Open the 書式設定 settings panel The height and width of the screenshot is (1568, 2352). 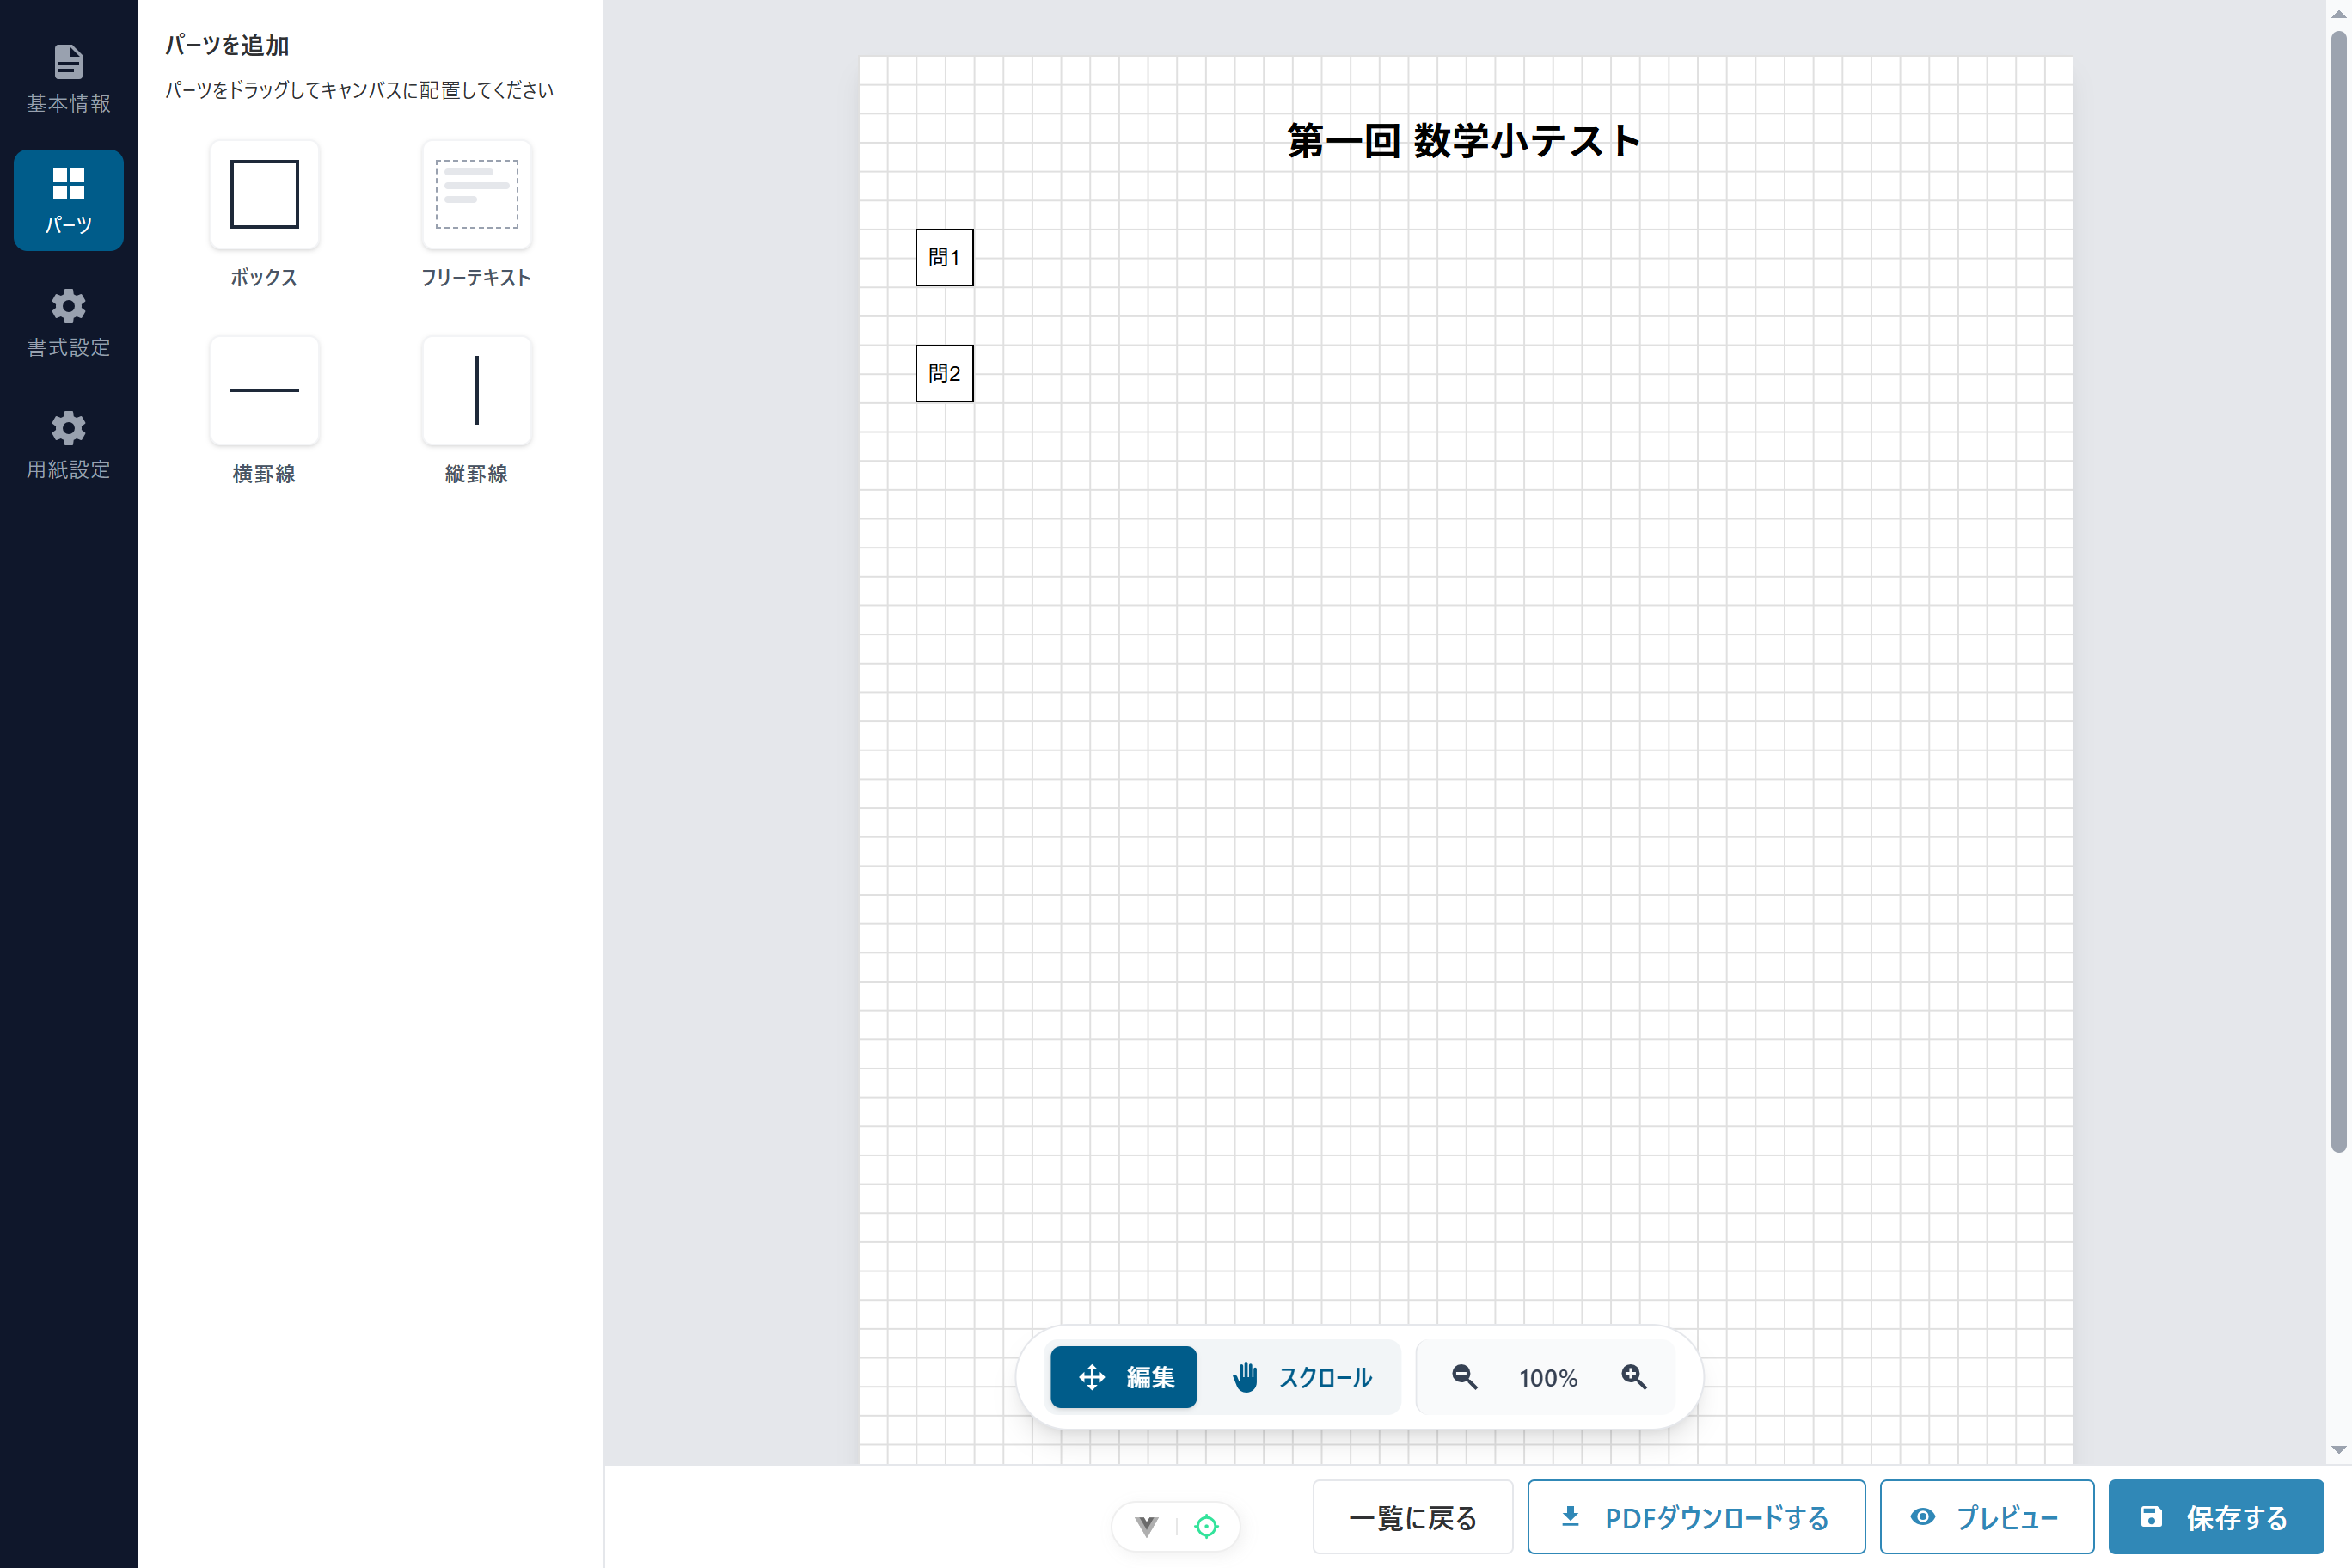(x=67, y=323)
